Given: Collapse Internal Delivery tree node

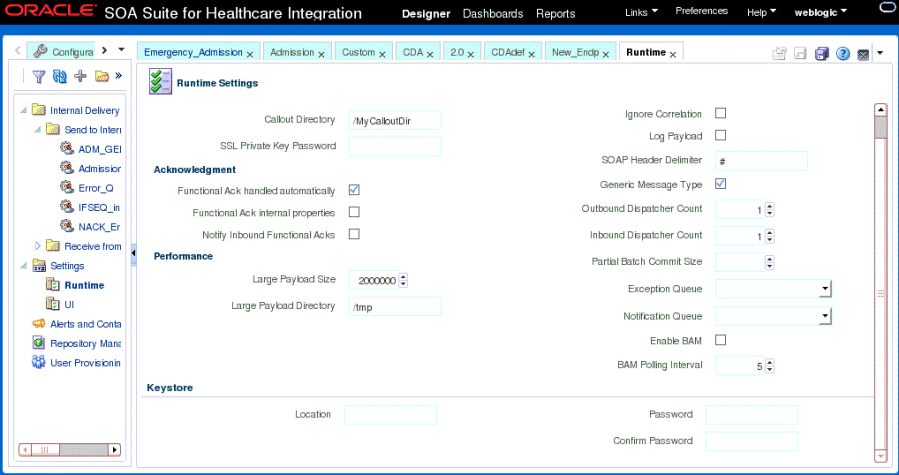Looking at the screenshot, I should [x=24, y=110].
